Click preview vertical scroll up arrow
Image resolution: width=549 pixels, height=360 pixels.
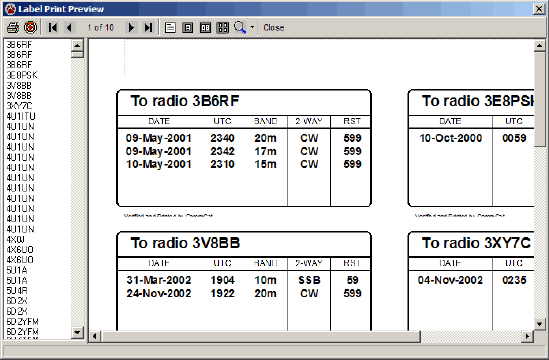click(539, 46)
